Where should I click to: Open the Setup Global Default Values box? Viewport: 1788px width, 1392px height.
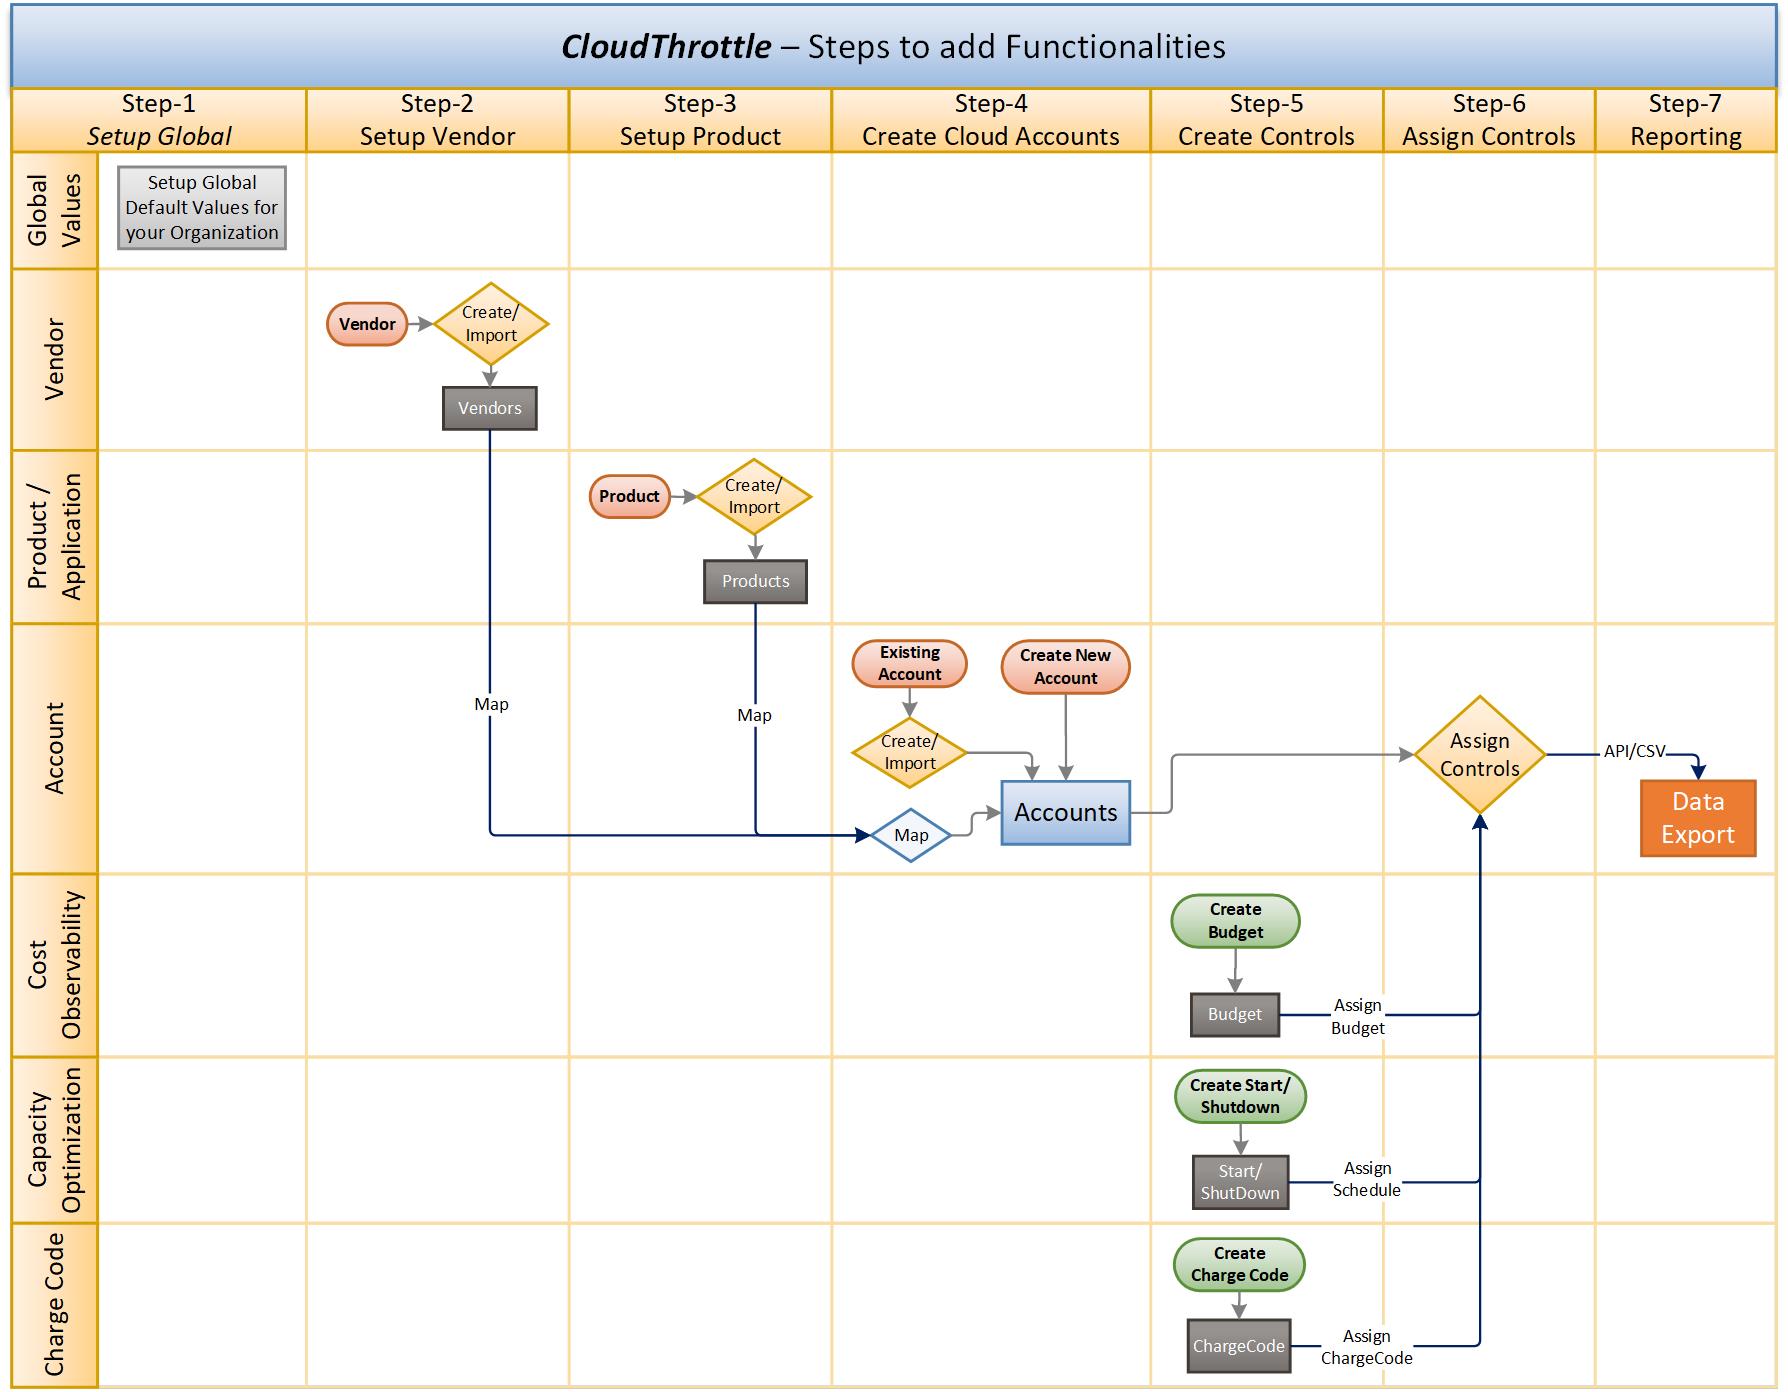tap(201, 209)
